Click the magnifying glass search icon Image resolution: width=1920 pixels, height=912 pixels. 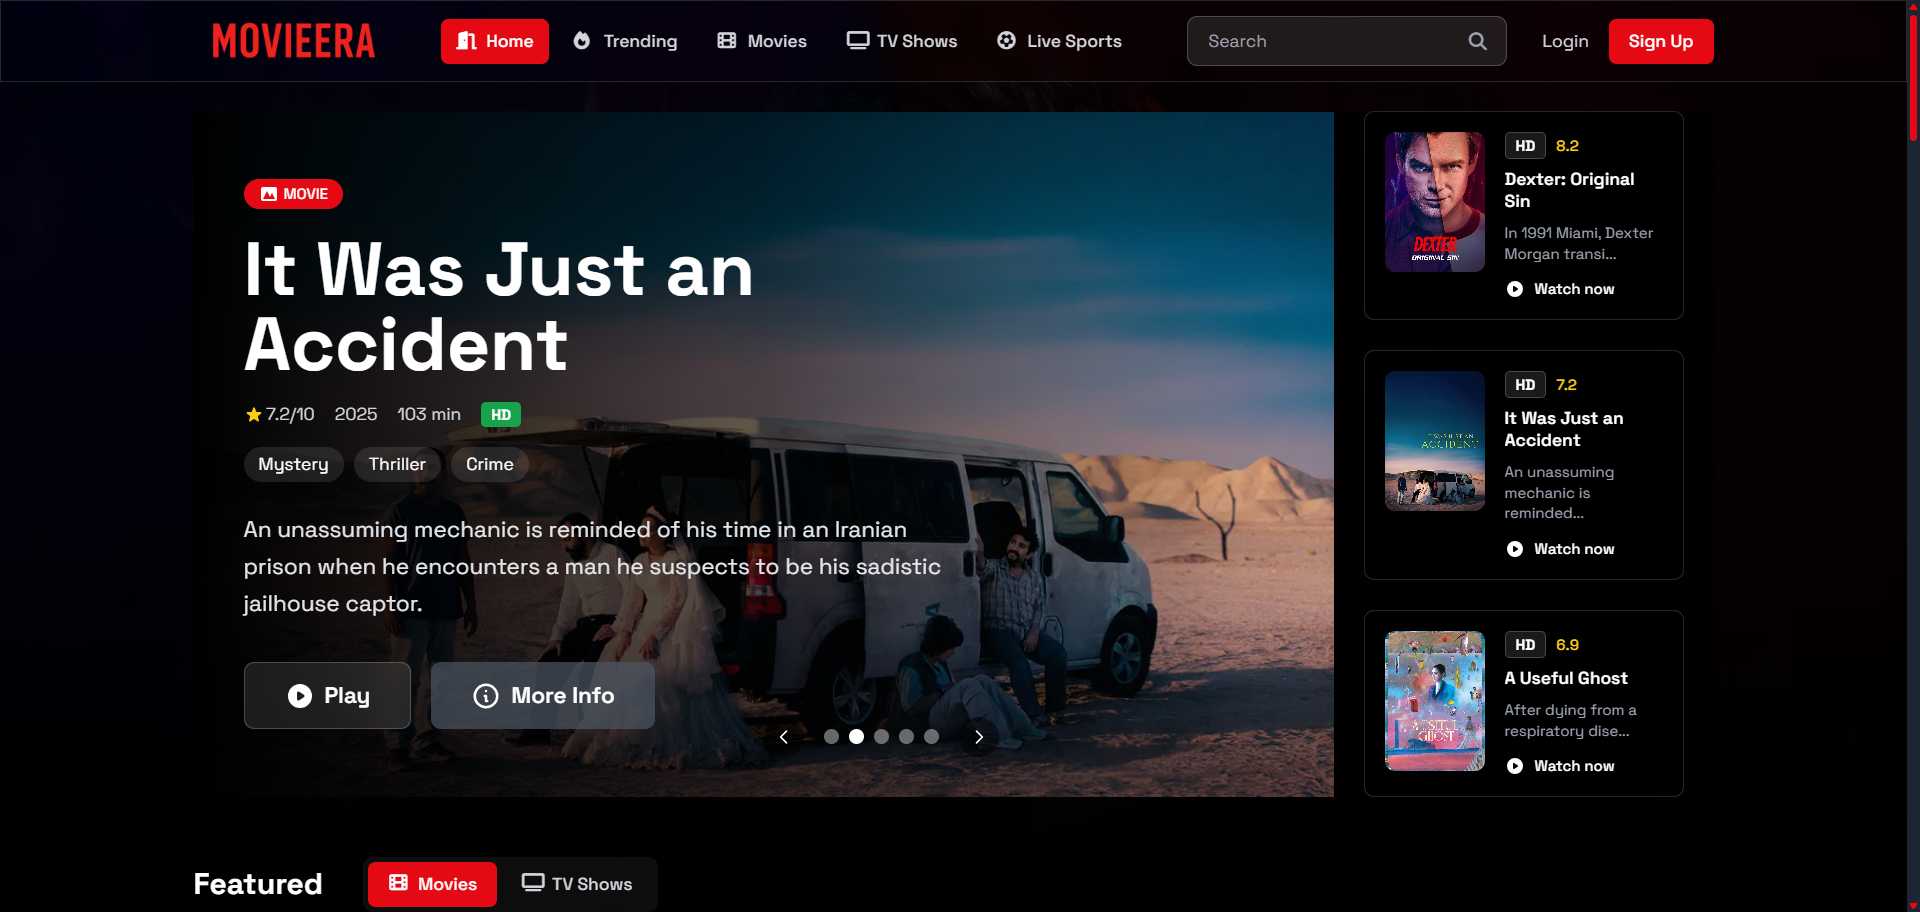[1477, 41]
